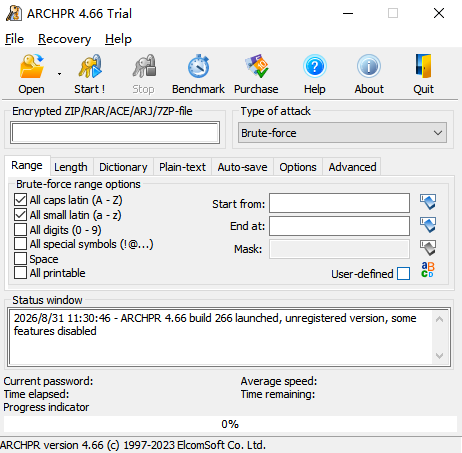Click ARCHPR version status bar text
This screenshot has width=462, height=453.
133,445
